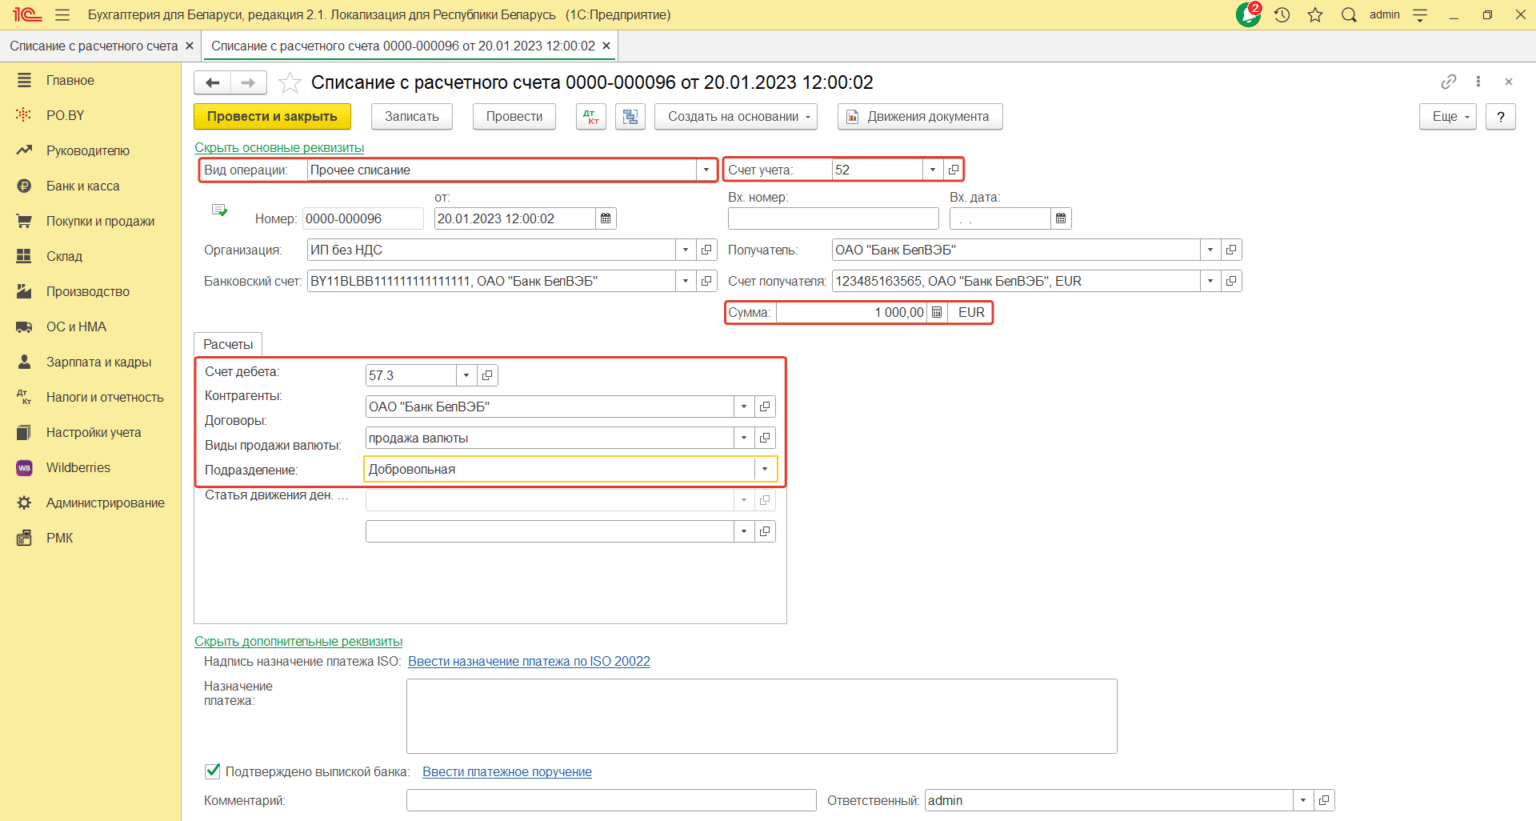The width and height of the screenshot is (1536, 821).
Task: Expand Получатель dropdown arrow
Action: (1210, 250)
